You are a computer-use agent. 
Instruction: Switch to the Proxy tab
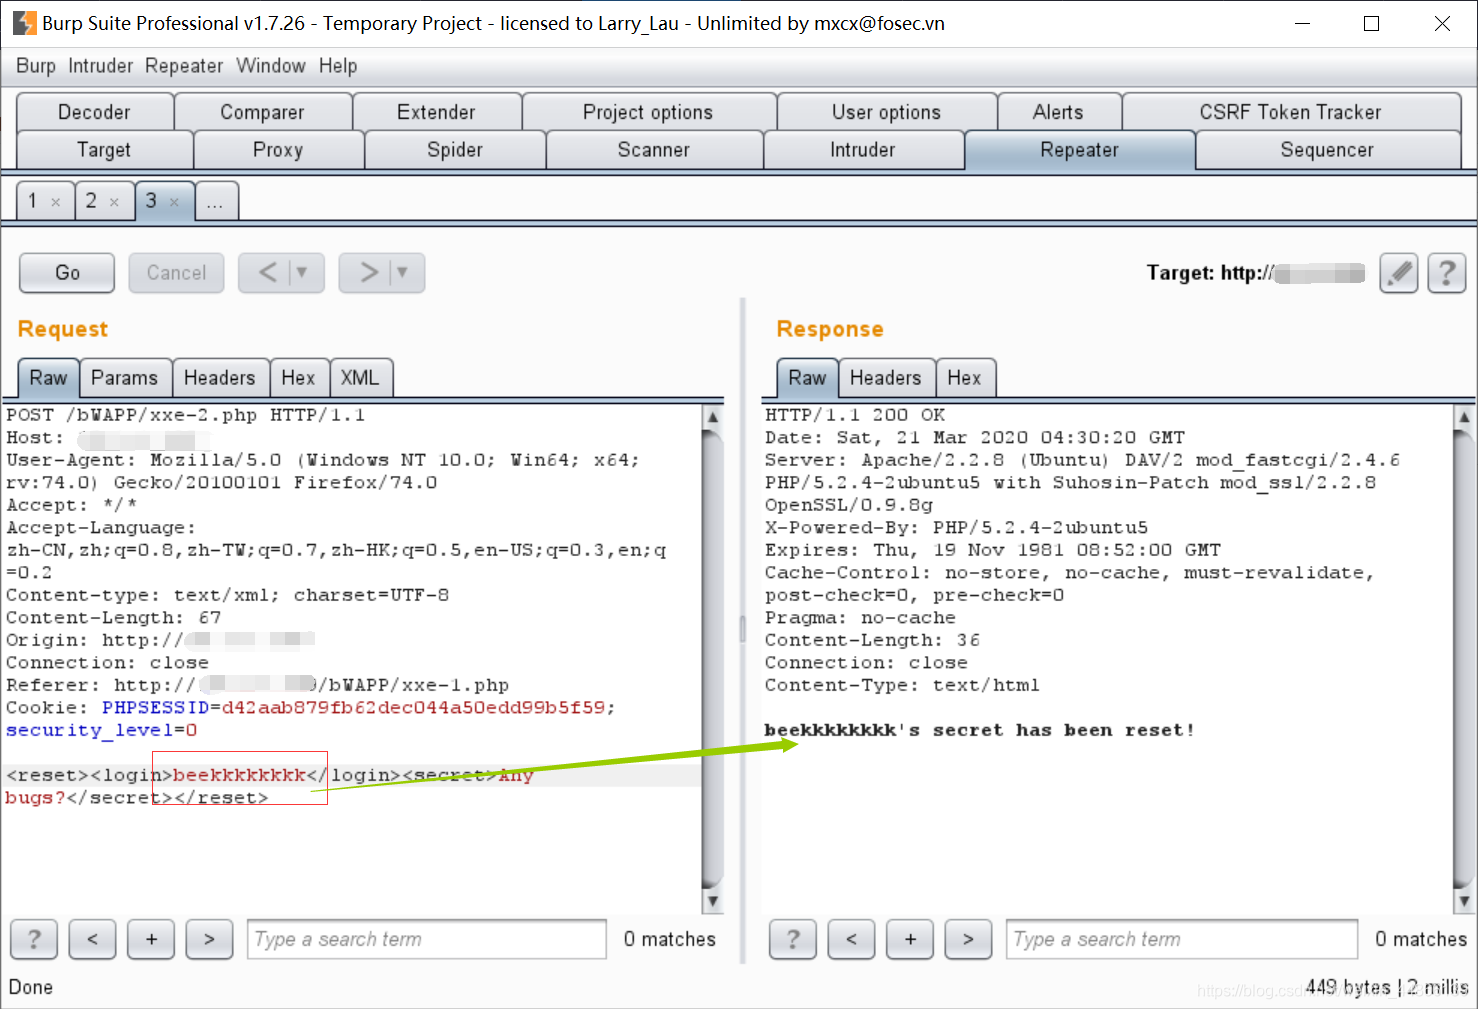point(278,150)
